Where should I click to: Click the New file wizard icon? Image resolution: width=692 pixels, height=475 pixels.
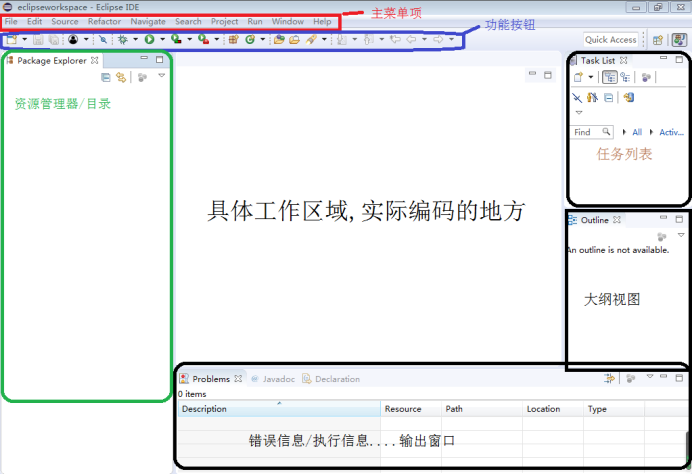coord(12,40)
